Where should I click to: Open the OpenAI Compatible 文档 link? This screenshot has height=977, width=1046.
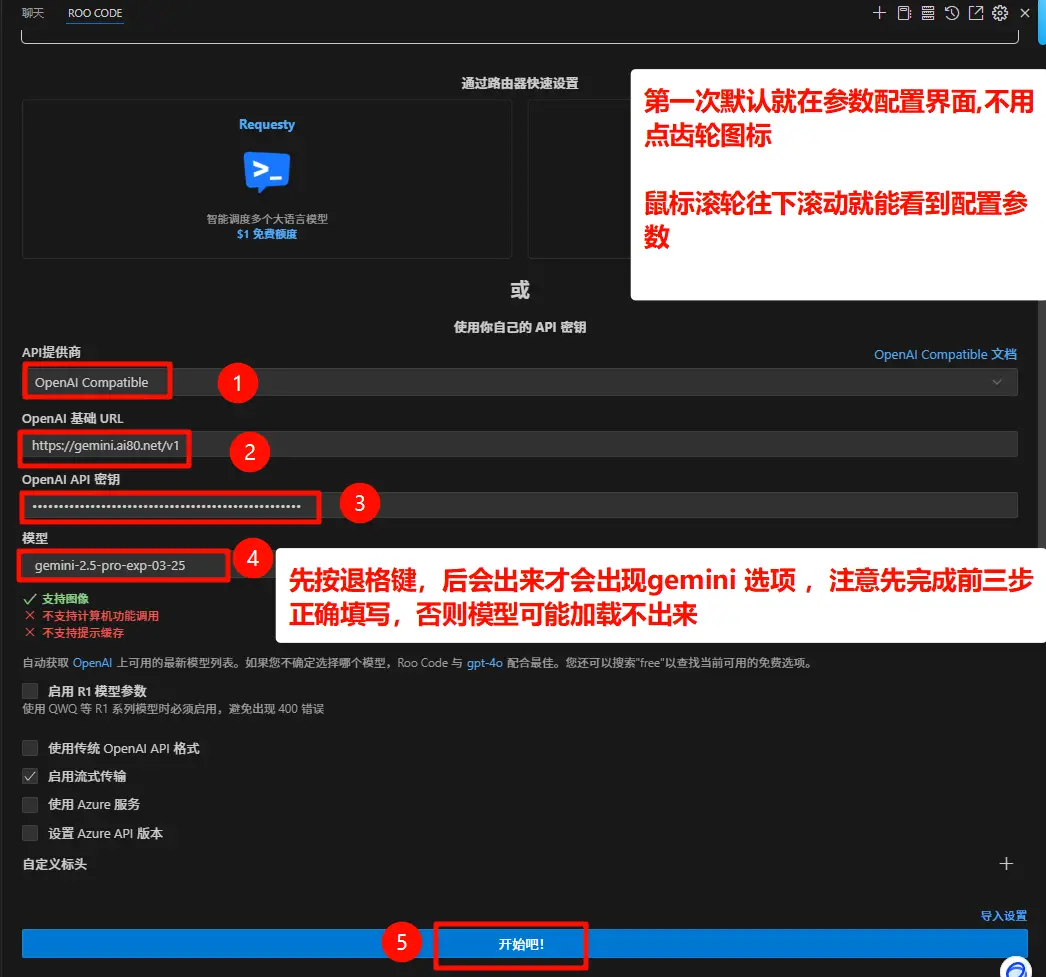coord(945,354)
